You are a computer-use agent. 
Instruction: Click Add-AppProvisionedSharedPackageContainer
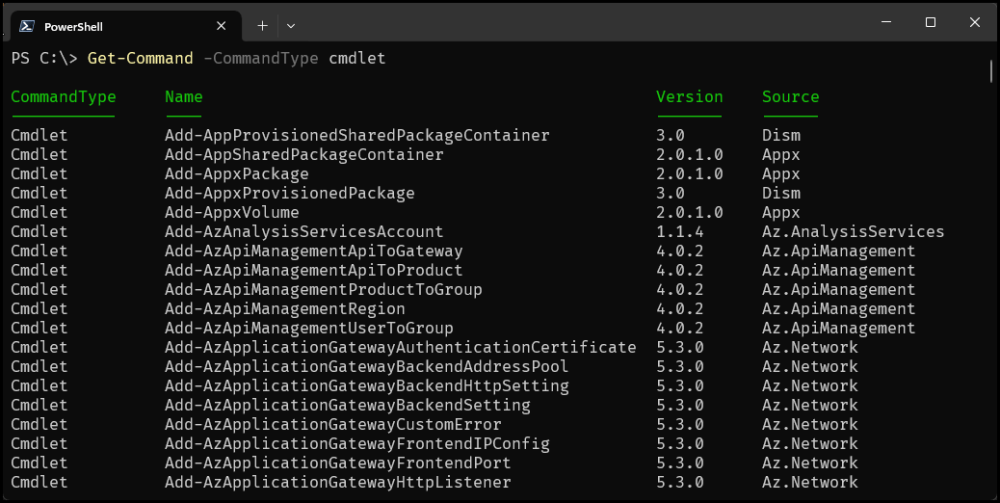[357, 136]
